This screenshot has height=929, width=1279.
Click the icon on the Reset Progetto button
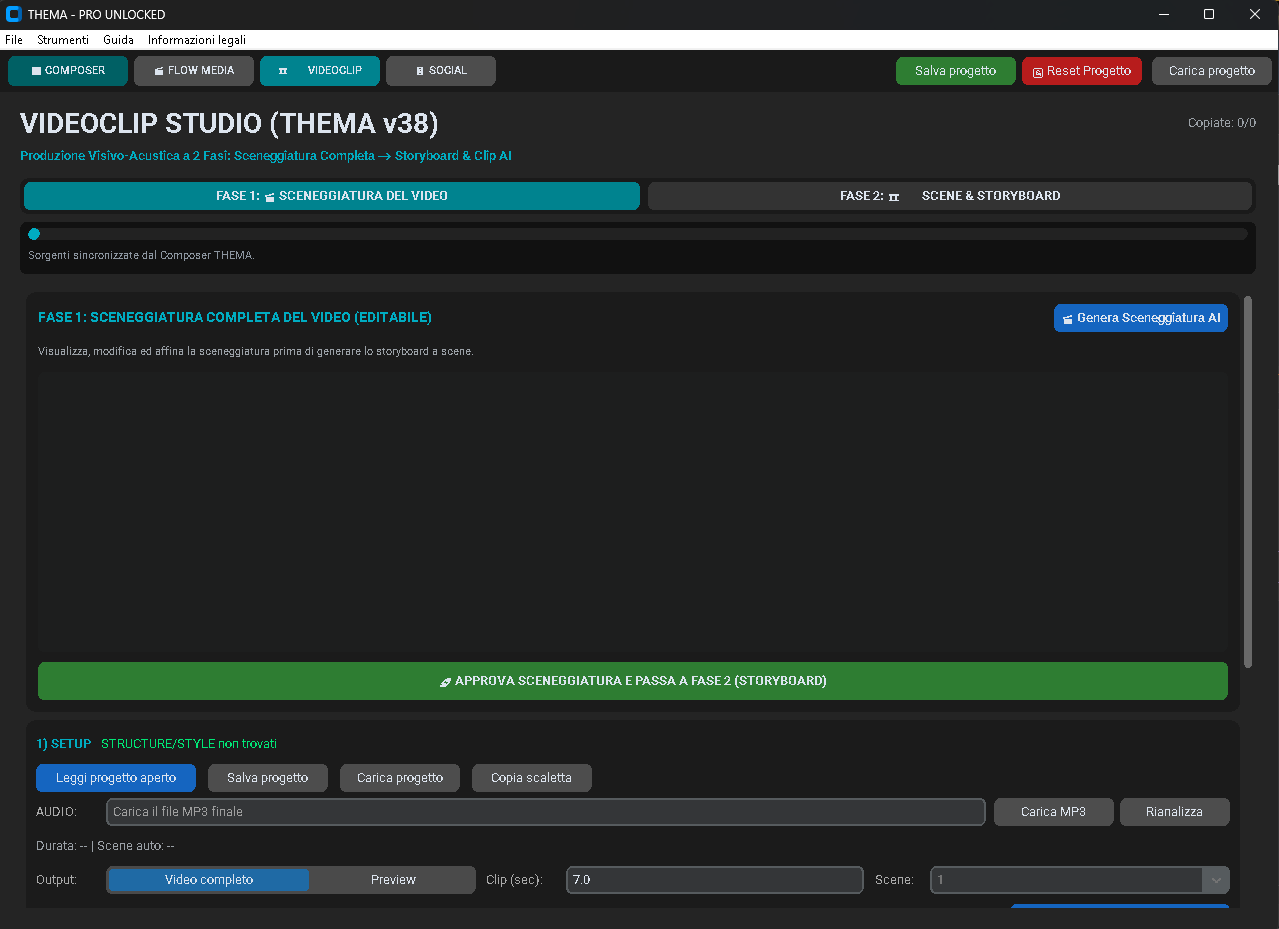tap(1038, 72)
